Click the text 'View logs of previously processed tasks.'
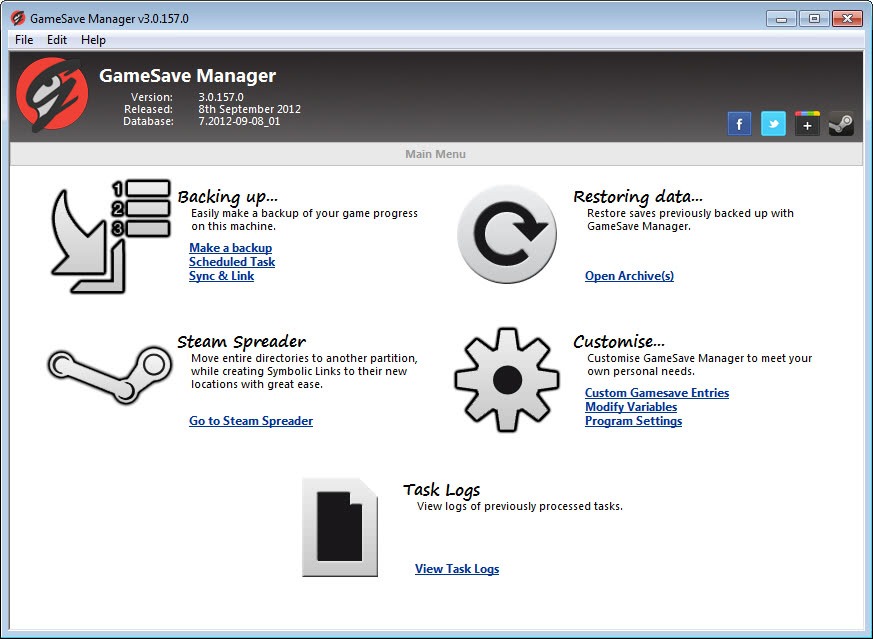The image size is (873, 639). (x=520, y=507)
